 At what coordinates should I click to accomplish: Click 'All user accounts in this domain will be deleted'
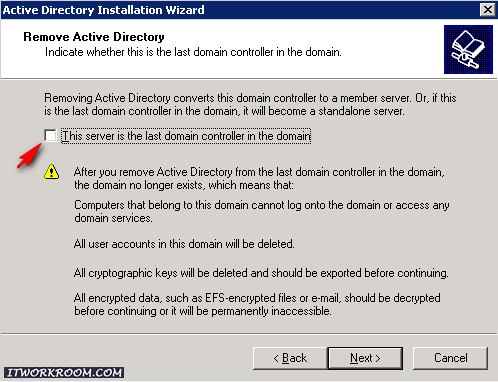184,244
